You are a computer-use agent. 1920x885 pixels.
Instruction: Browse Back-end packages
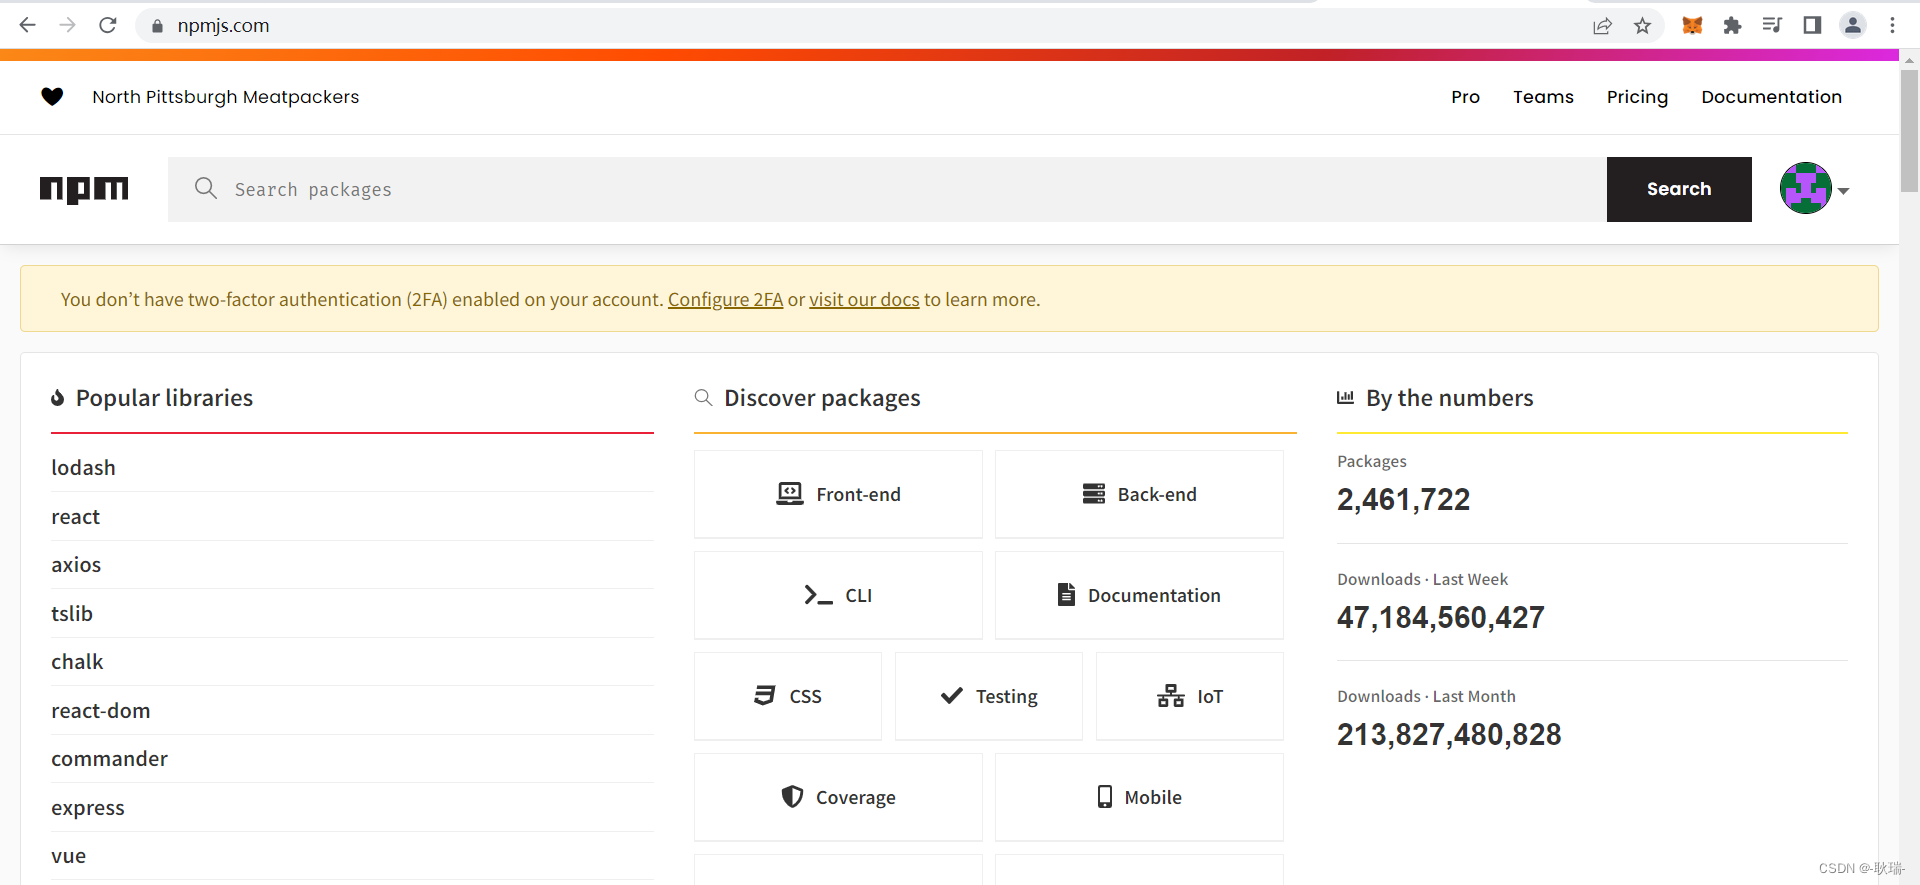(1139, 494)
